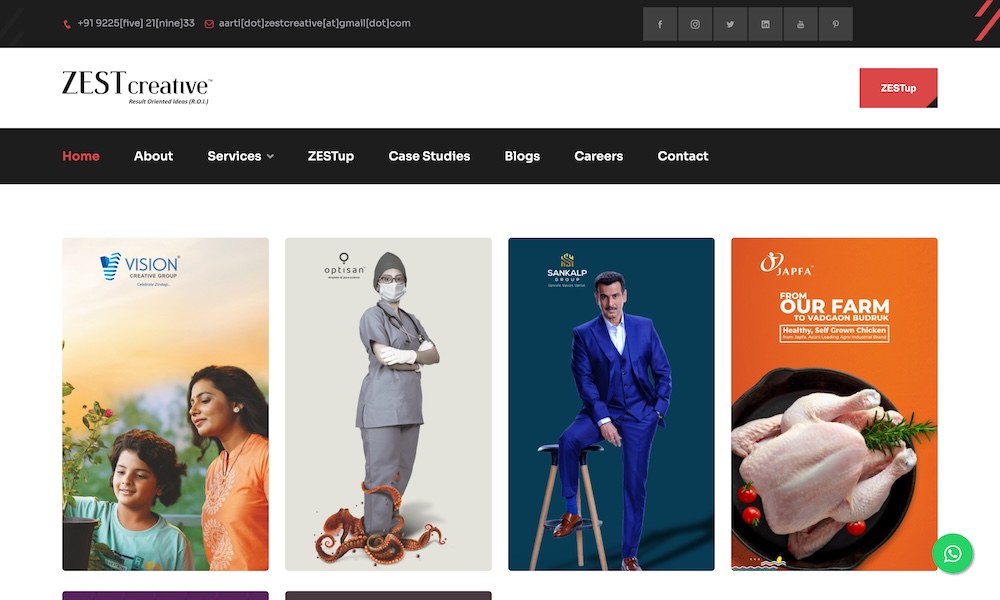Open the Japfa chicken ad thumbnail
The height and width of the screenshot is (600, 1000).
[x=834, y=404]
